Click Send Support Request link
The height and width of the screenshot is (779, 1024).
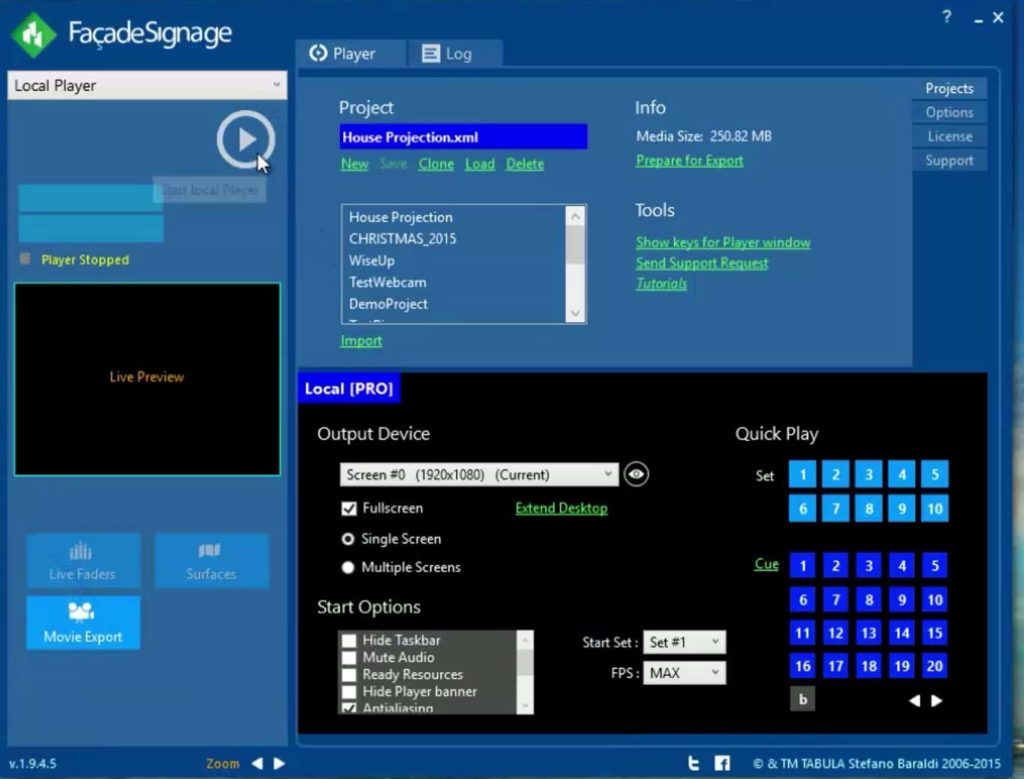point(702,263)
